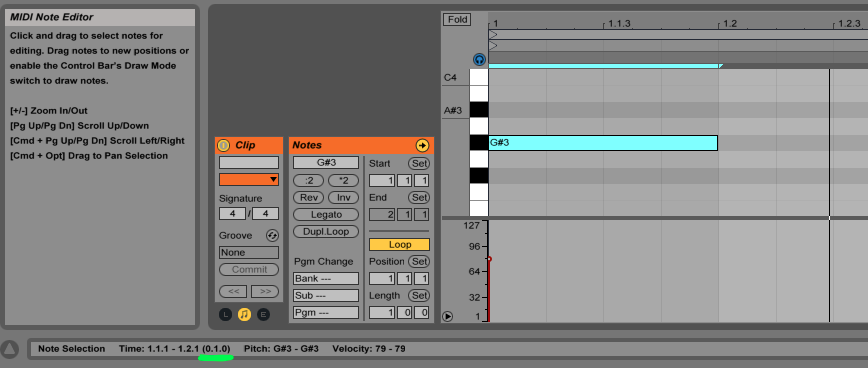Click the Legato button
The width and height of the screenshot is (868, 368).
pos(326,215)
